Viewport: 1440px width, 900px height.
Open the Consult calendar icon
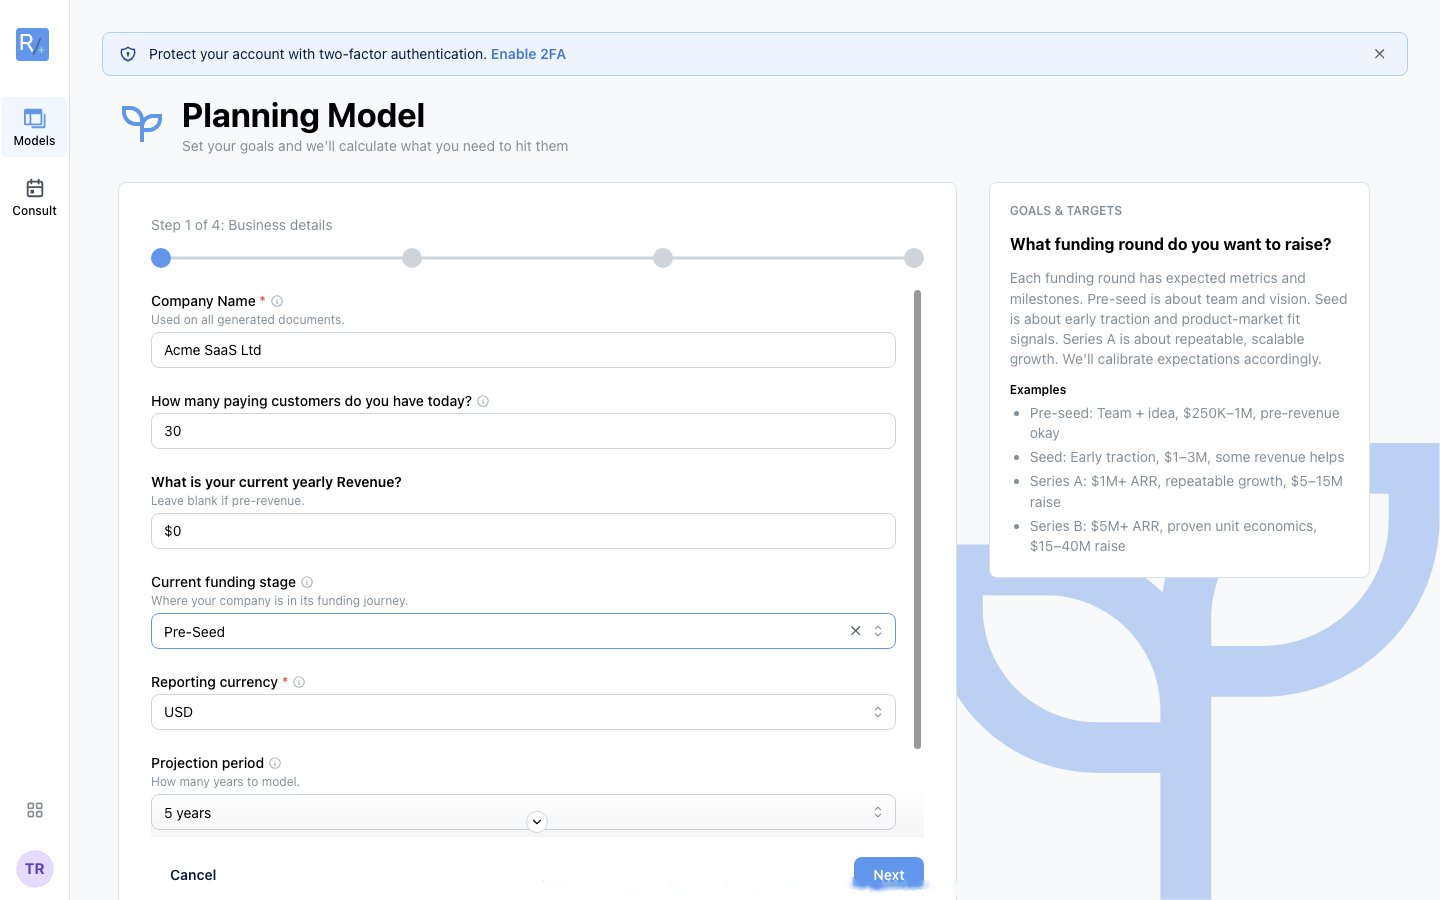click(35, 188)
